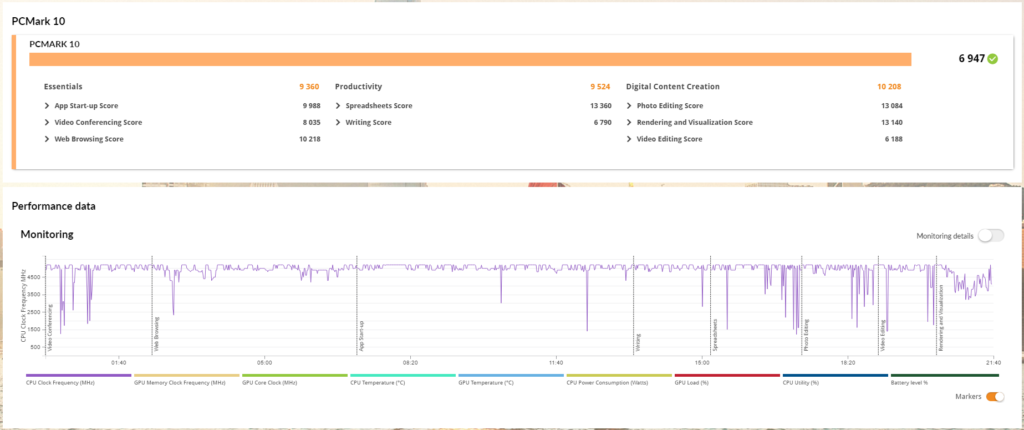Show CPU Temperature legend series

378,382
